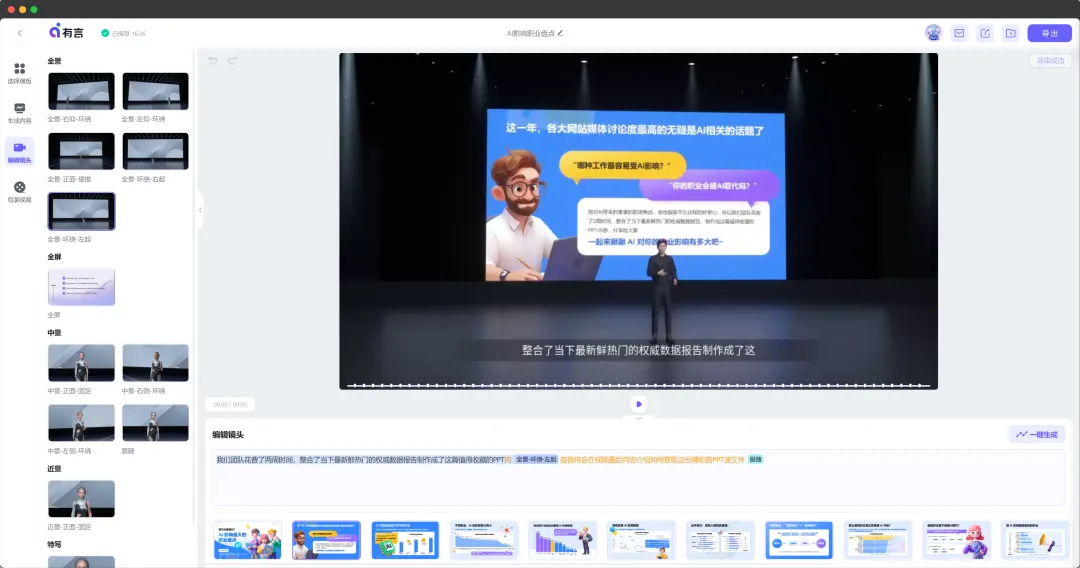Open the eighth slide with blue flow diagram
The width and height of the screenshot is (1080, 568).
799,540
